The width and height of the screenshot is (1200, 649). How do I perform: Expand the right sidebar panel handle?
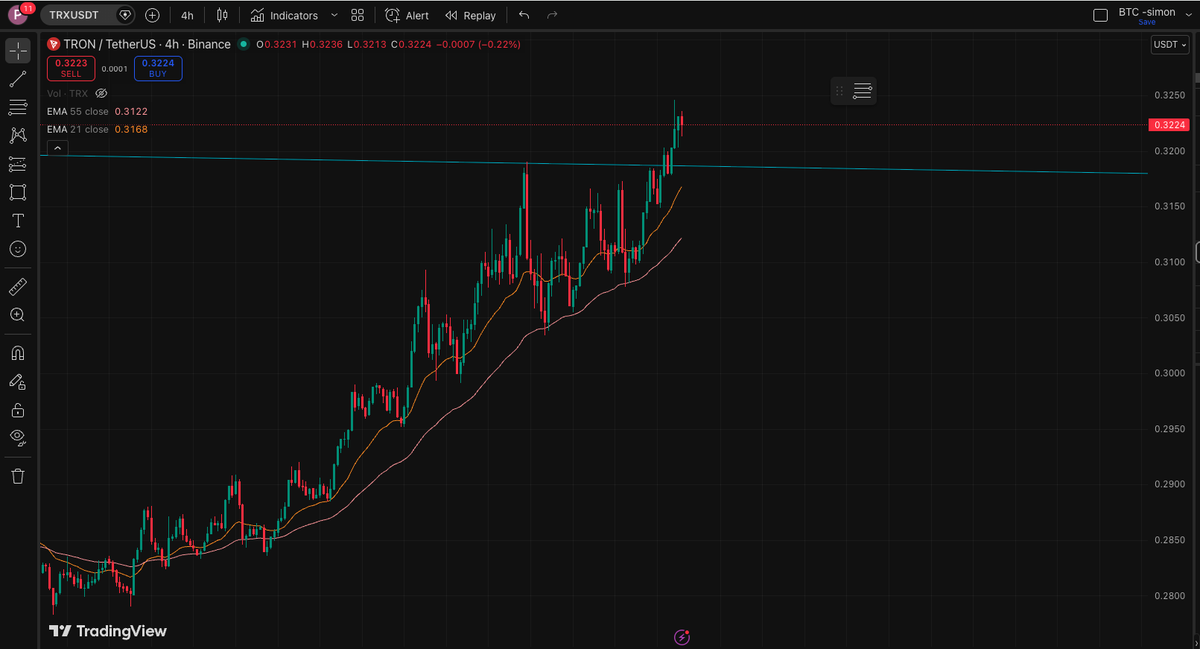coord(1196,250)
